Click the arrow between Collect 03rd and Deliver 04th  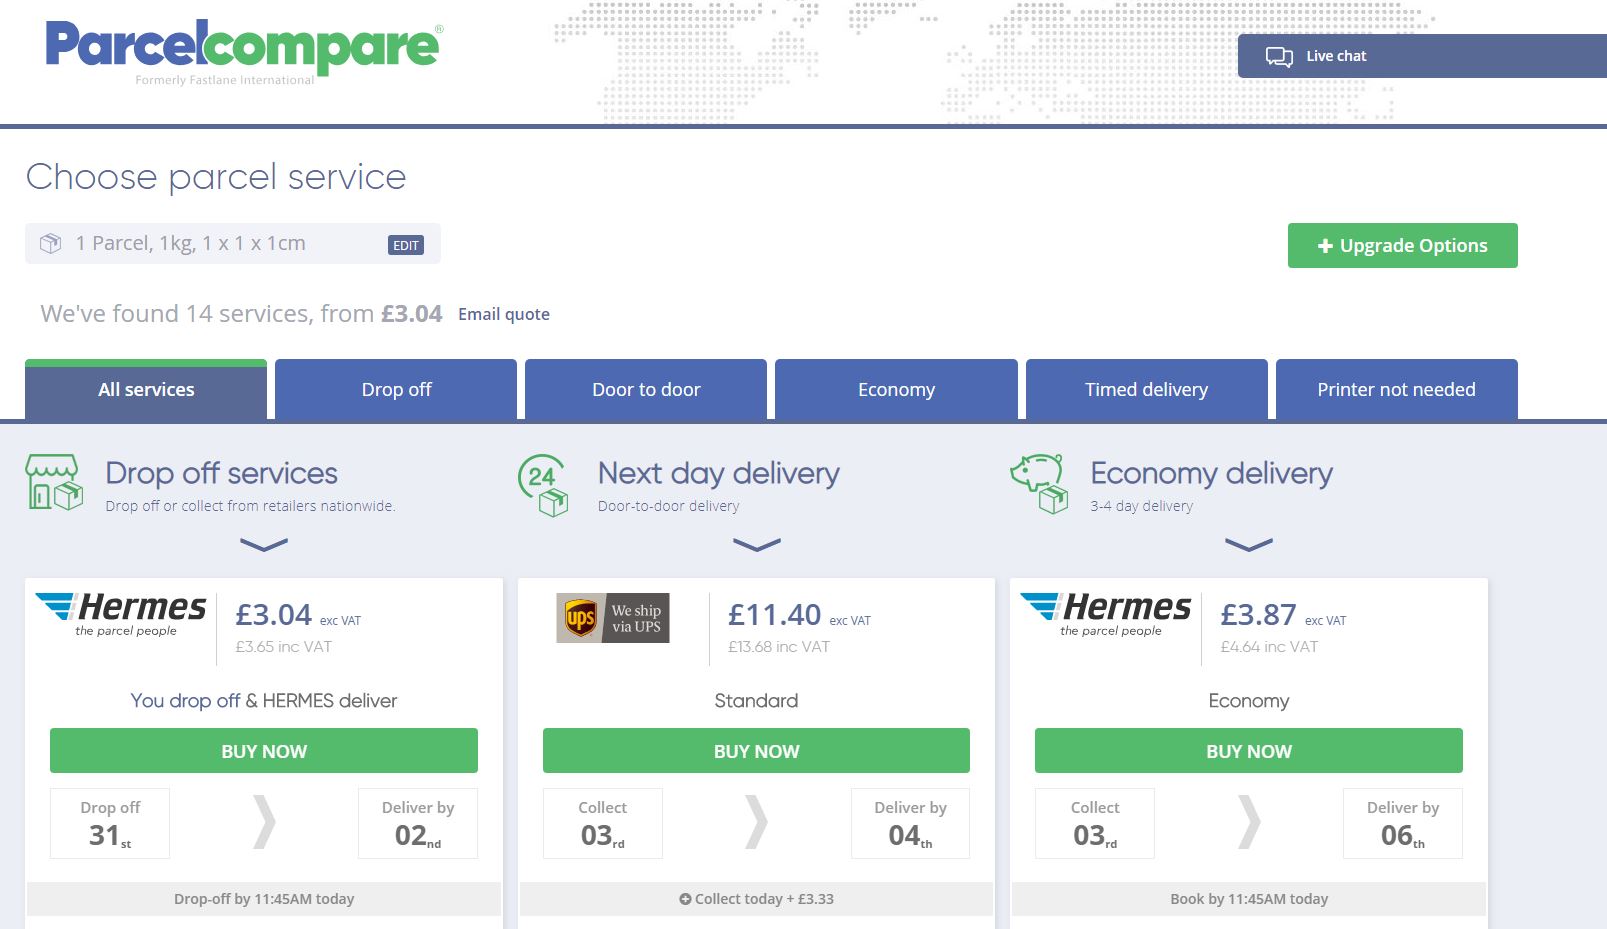pos(757,822)
